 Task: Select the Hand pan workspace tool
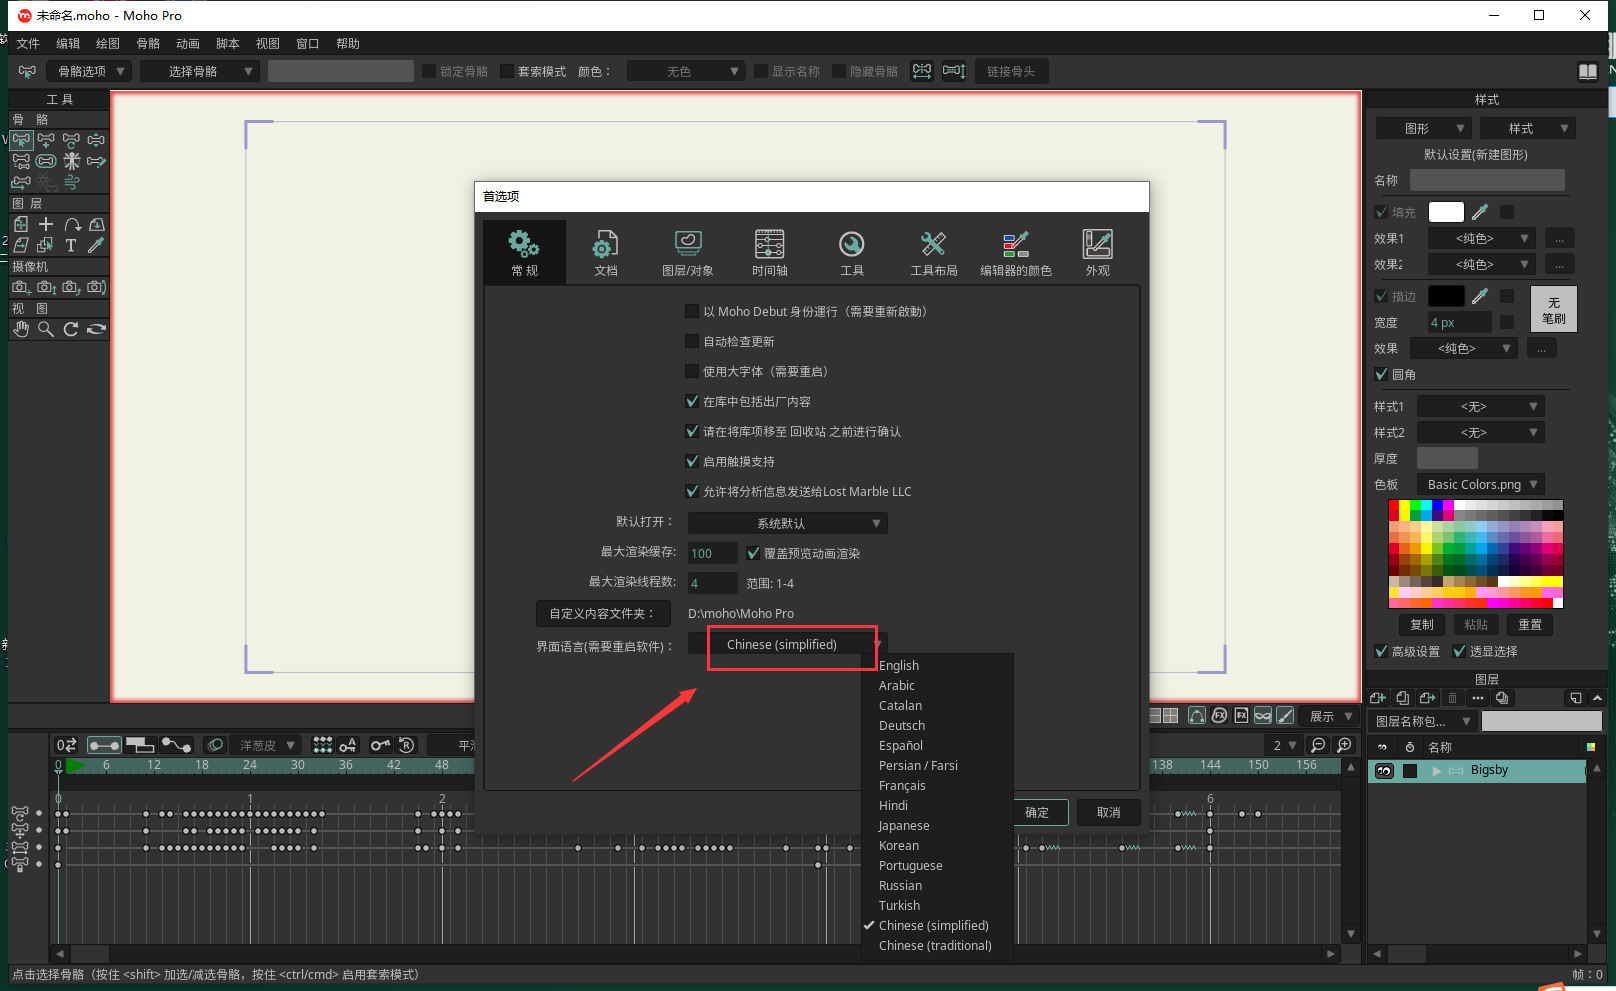point(21,329)
